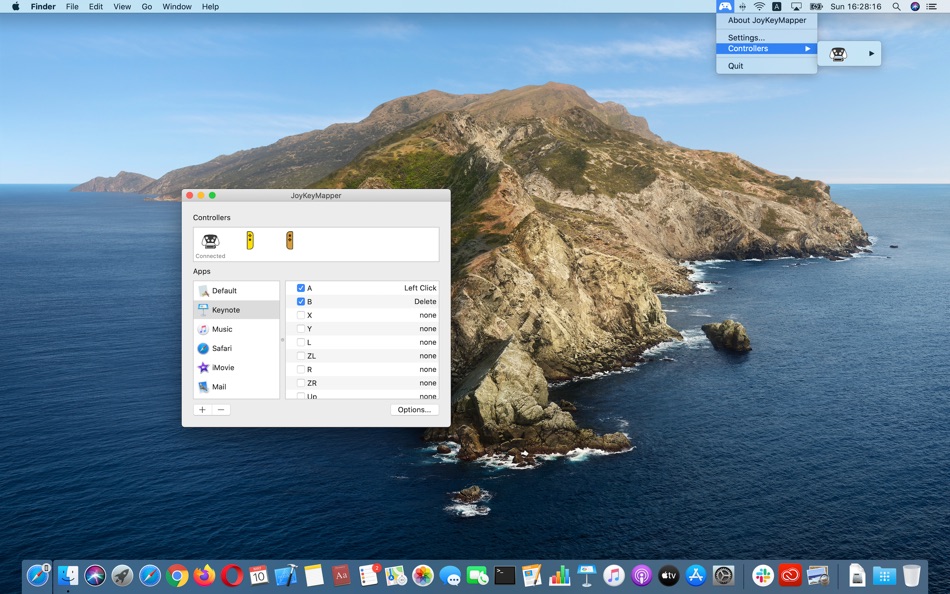Choose Music from the Apps list
Screen dimensions: 950x594
point(222,329)
